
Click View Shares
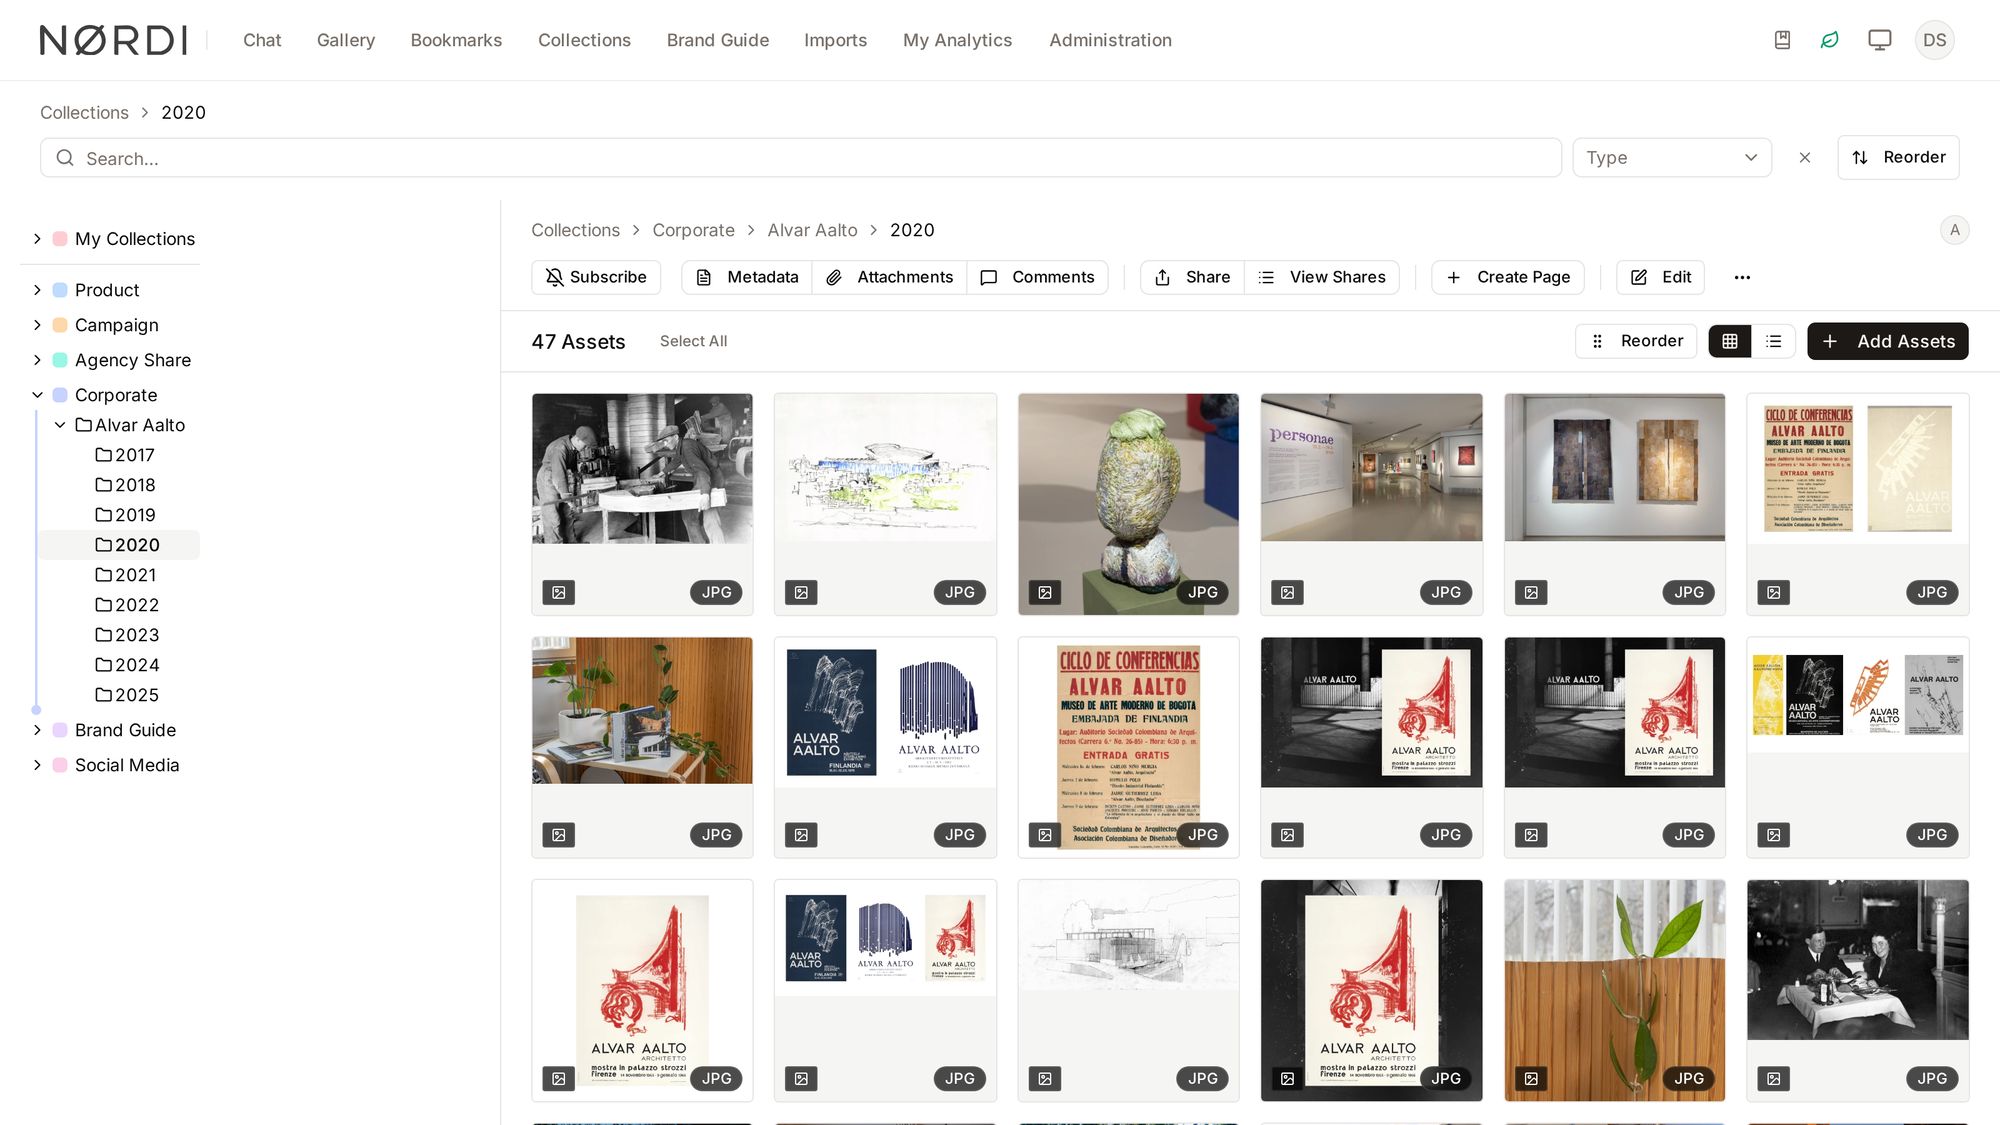click(1321, 277)
